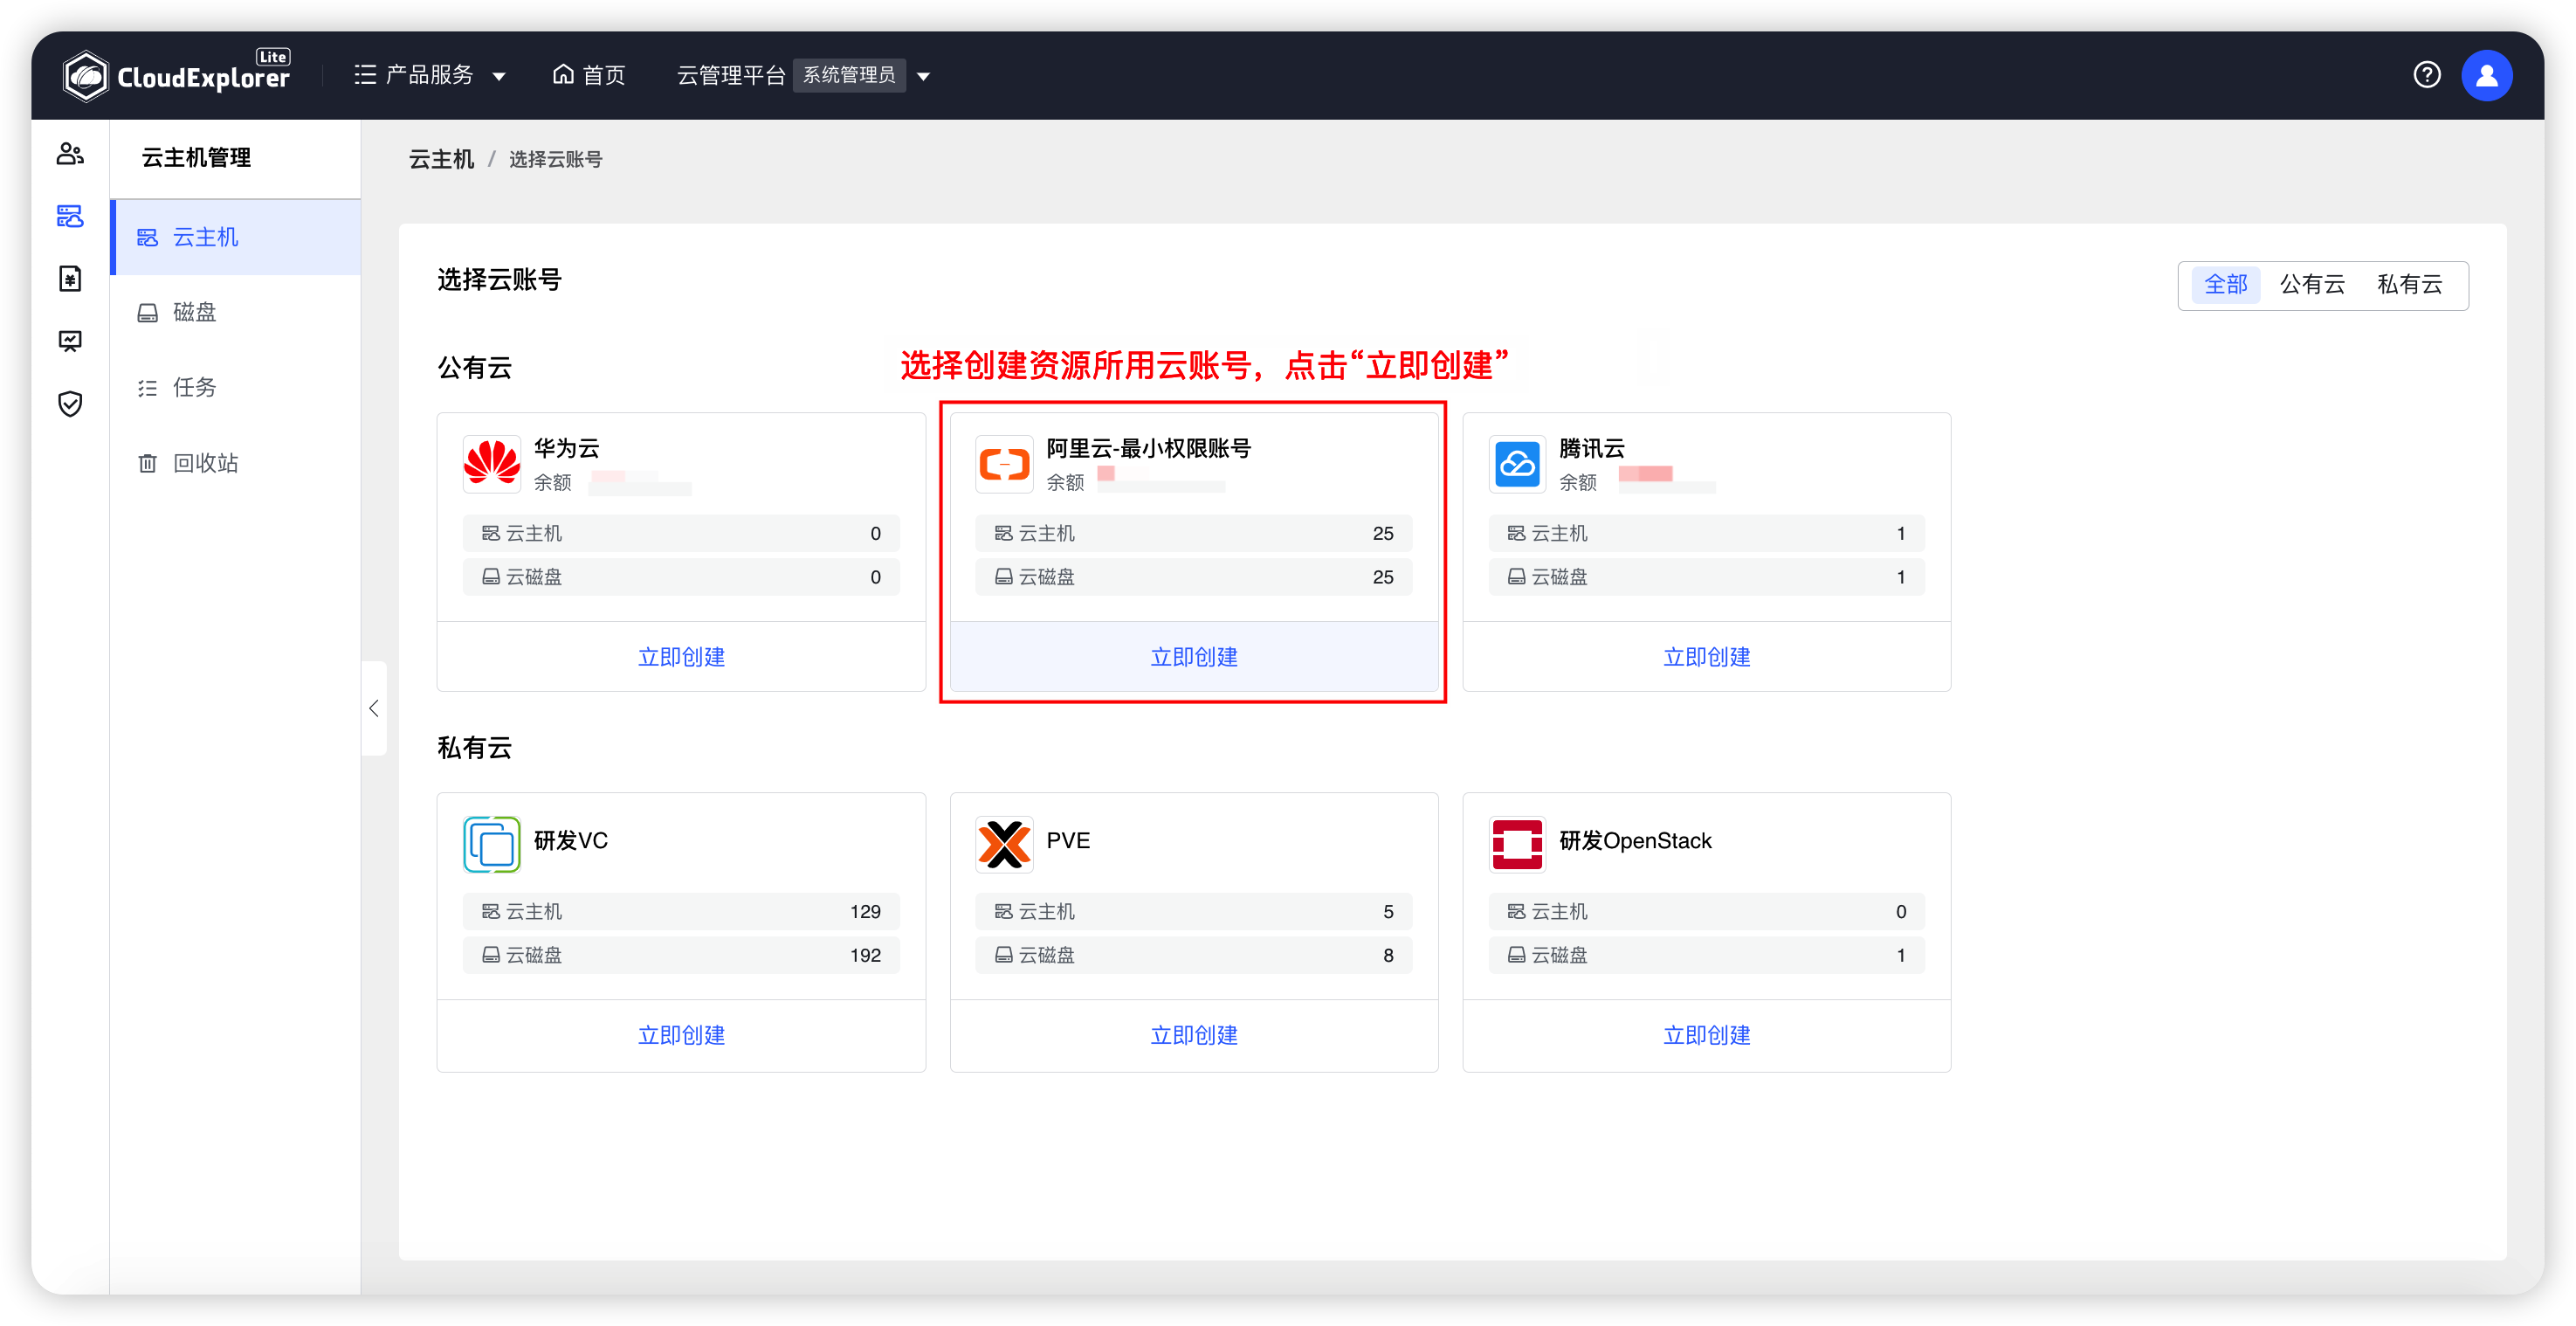Screen dimensions: 2576x1326
Task: Click the user avatar icon
Action: tap(2487, 74)
